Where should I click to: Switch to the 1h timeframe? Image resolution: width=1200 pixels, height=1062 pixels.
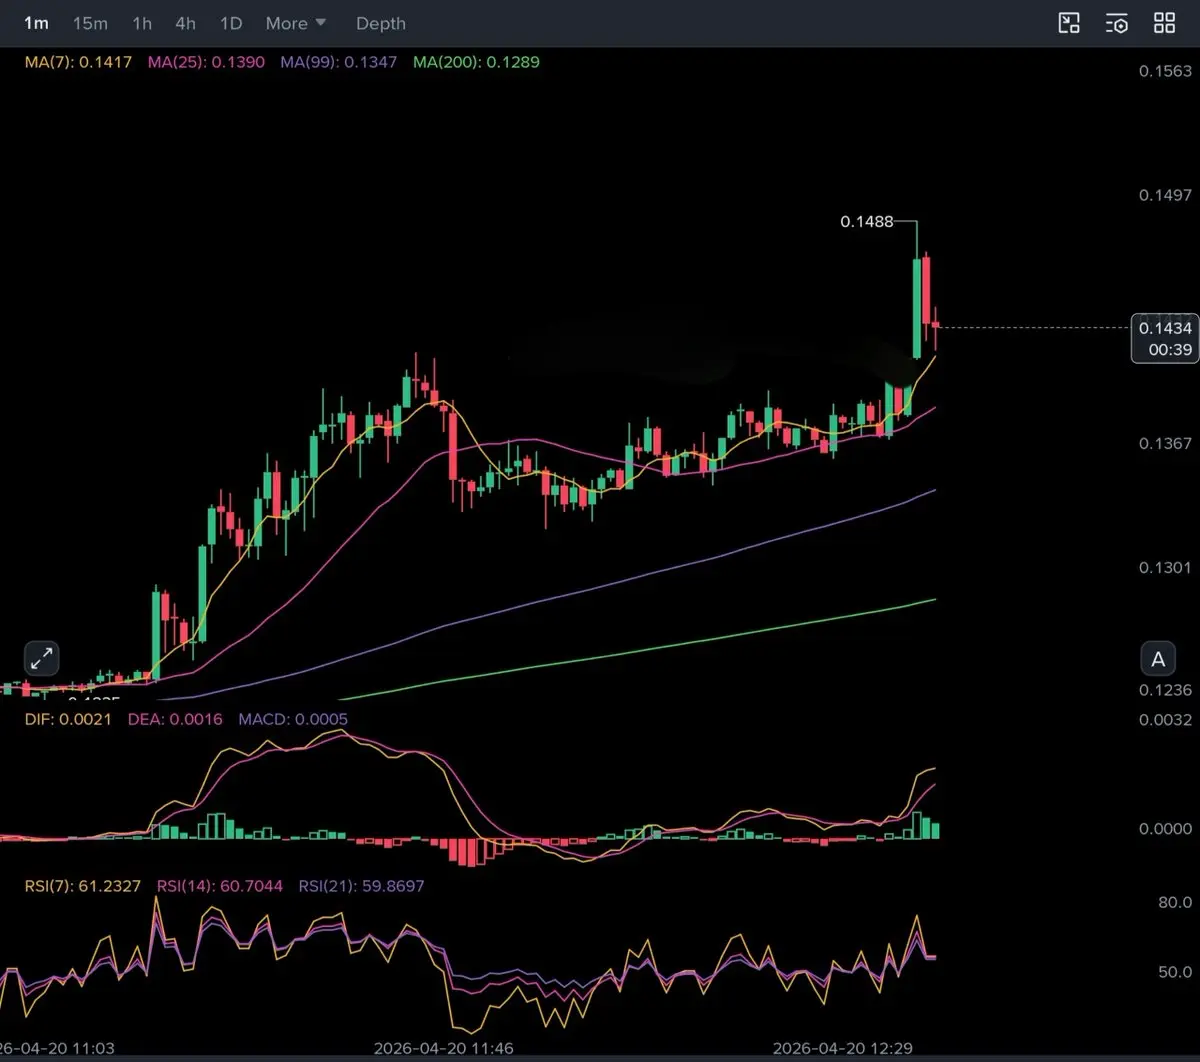[x=142, y=23]
